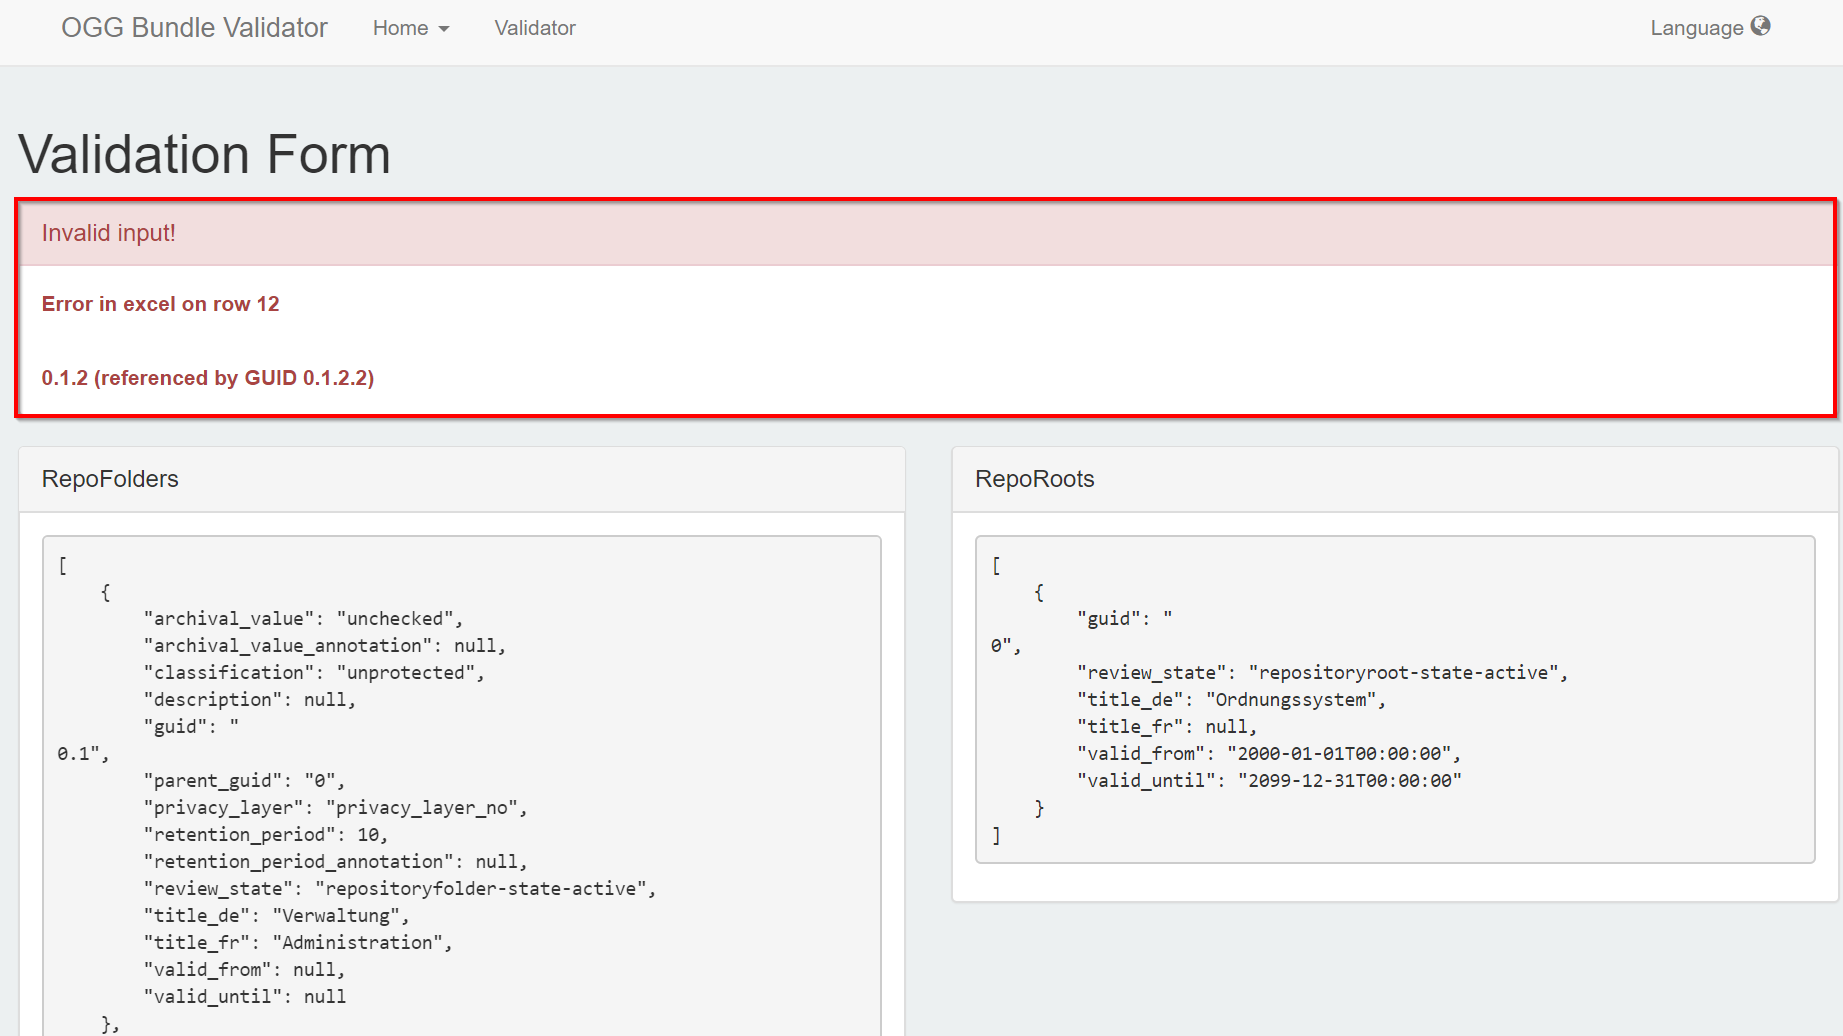The height and width of the screenshot is (1036, 1843).
Task: Click the "parent_guid": "0" line
Action: [x=244, y=781]
